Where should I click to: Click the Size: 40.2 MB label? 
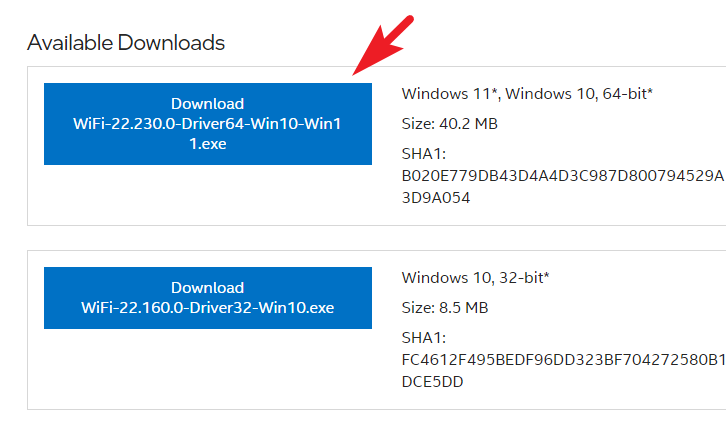tap(450, 124)
